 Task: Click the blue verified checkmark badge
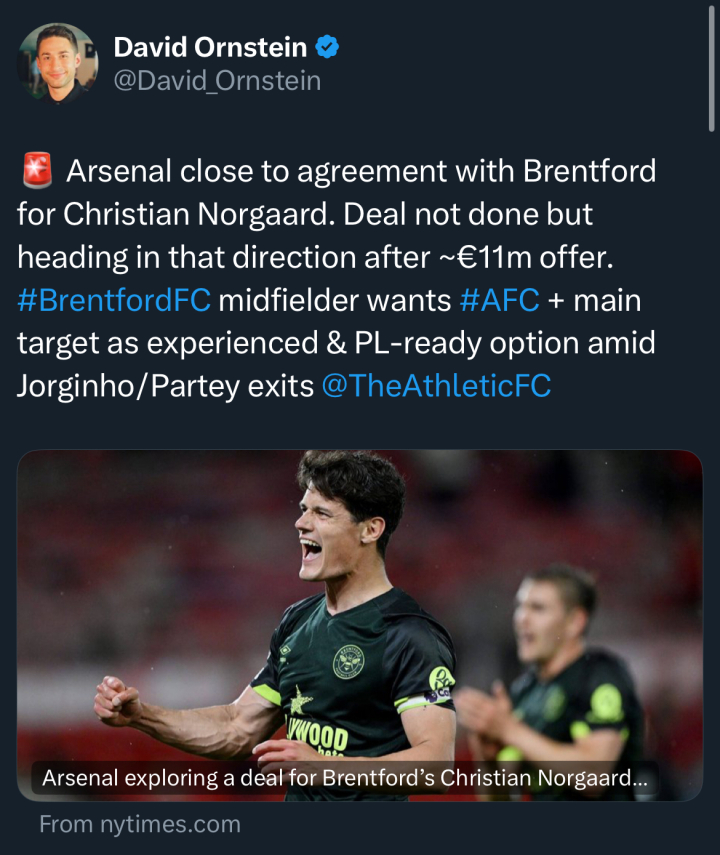[x=327, y=47]
